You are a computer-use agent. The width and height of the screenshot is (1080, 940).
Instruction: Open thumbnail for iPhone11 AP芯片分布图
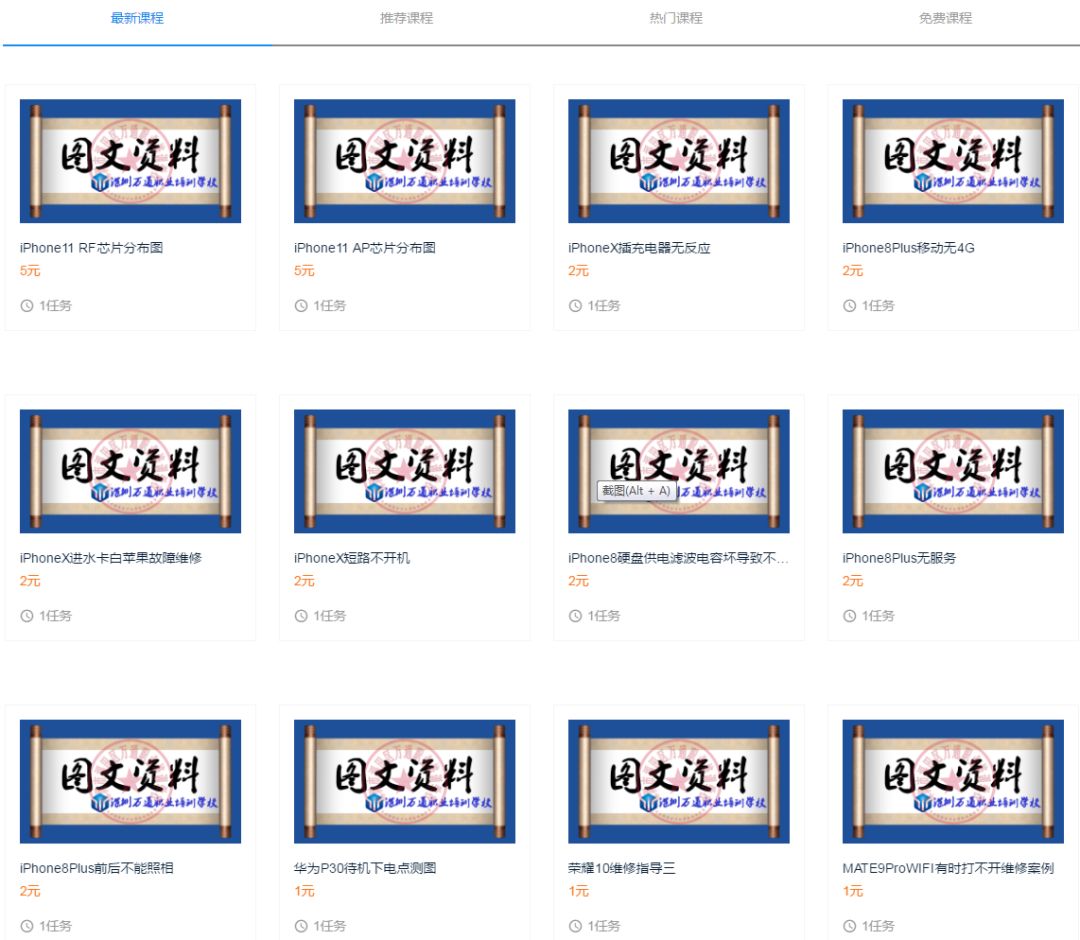(404, 161)
